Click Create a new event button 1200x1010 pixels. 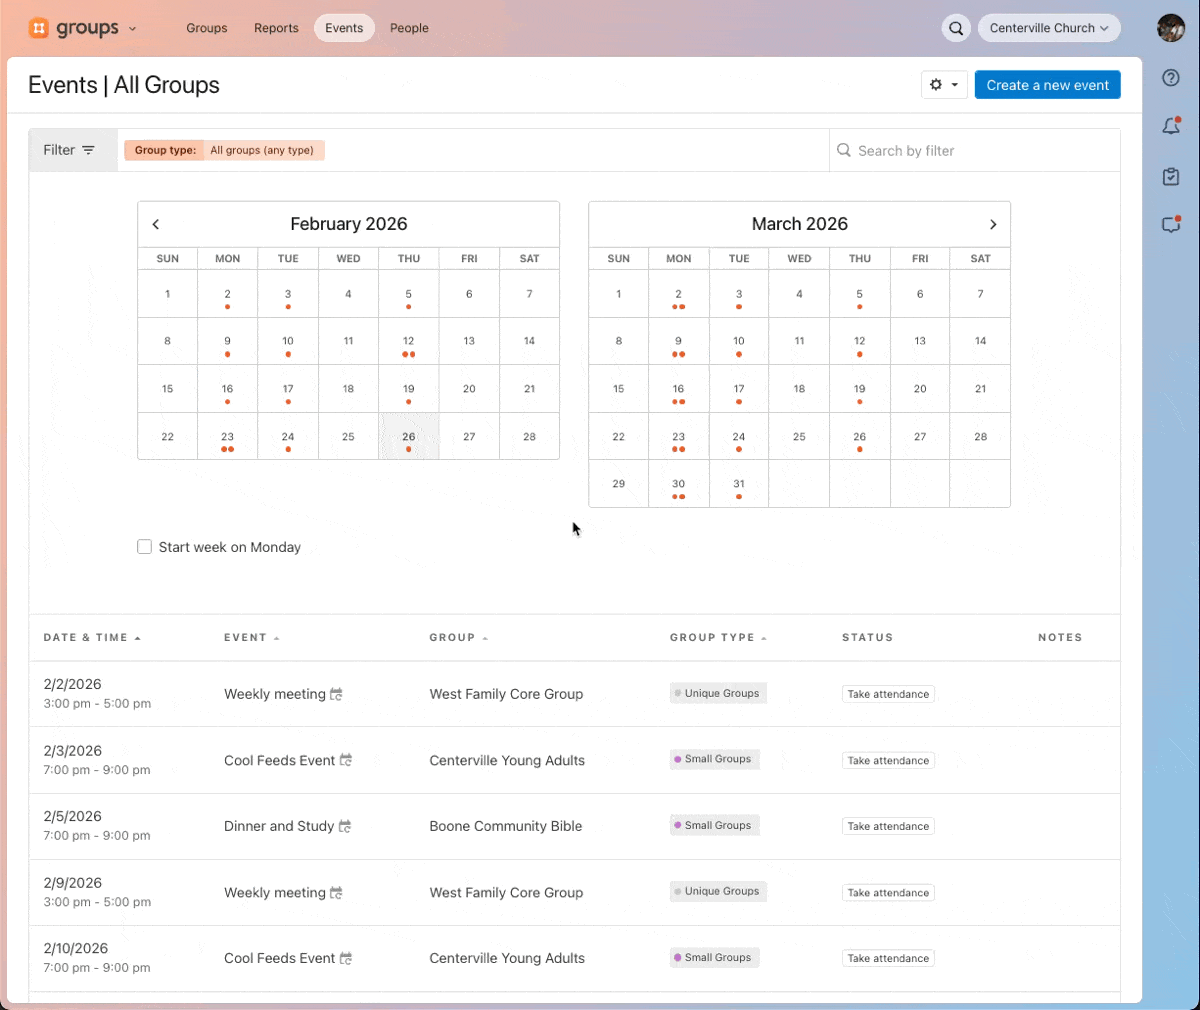[1047, 85]
